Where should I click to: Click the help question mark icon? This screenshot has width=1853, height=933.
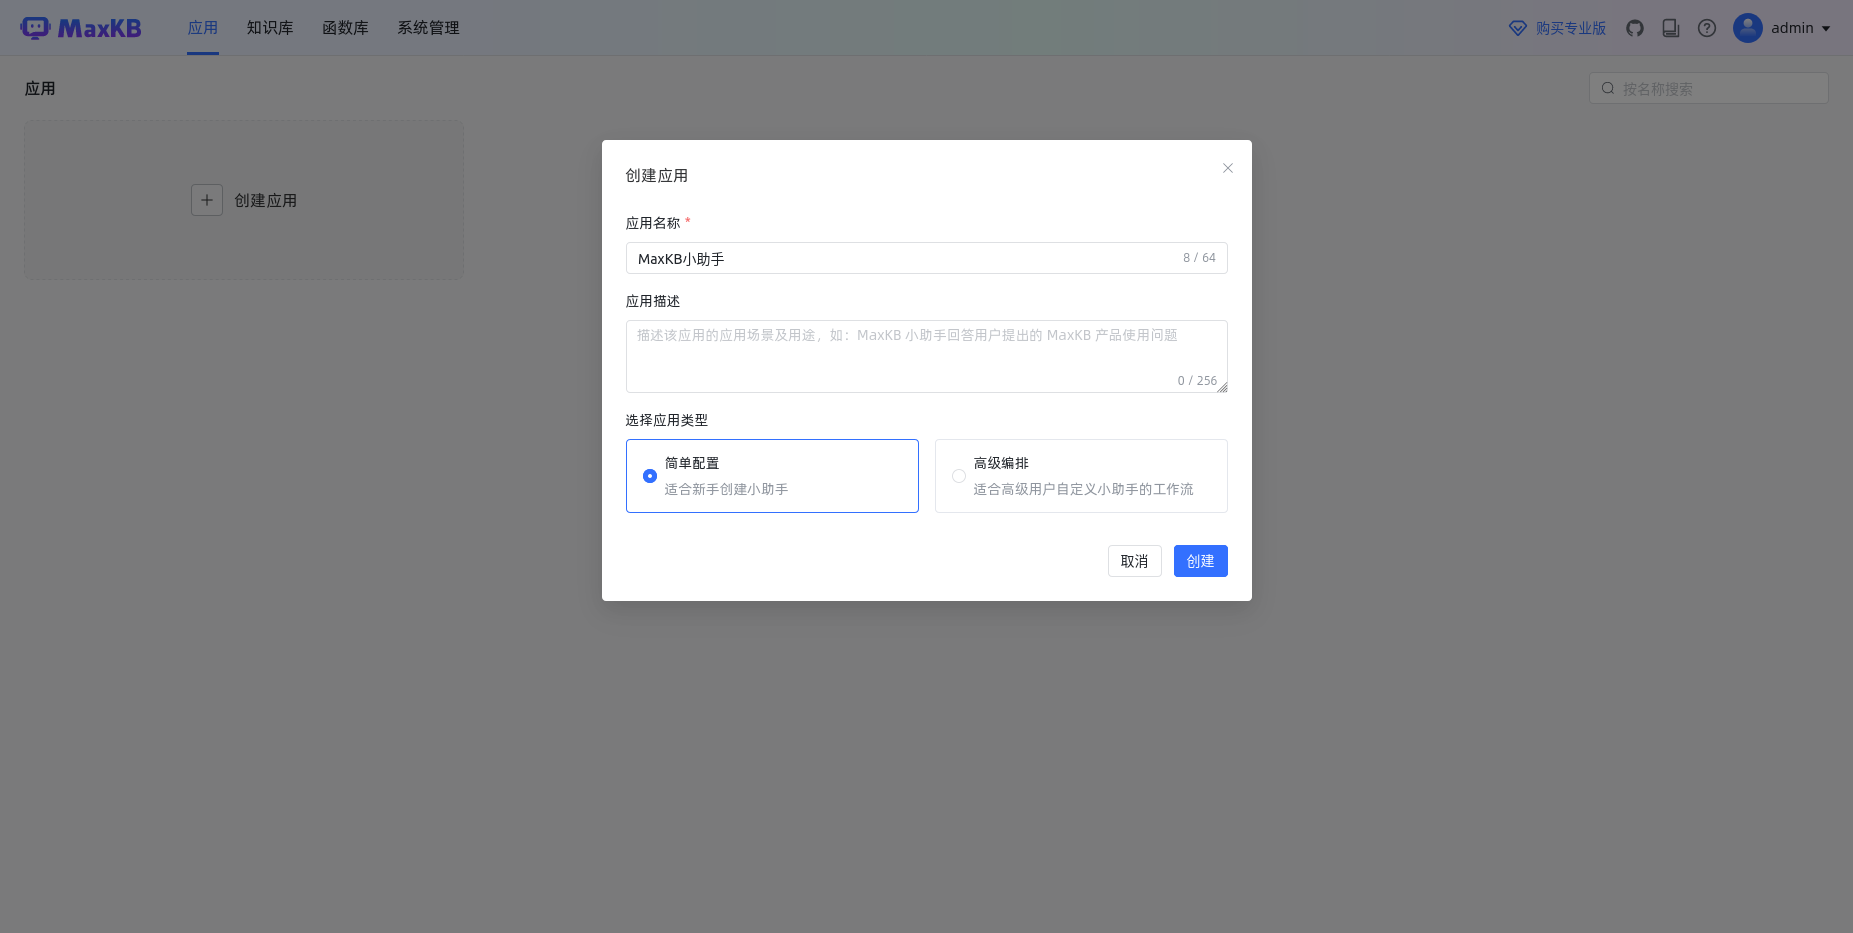click(1707, 28)
